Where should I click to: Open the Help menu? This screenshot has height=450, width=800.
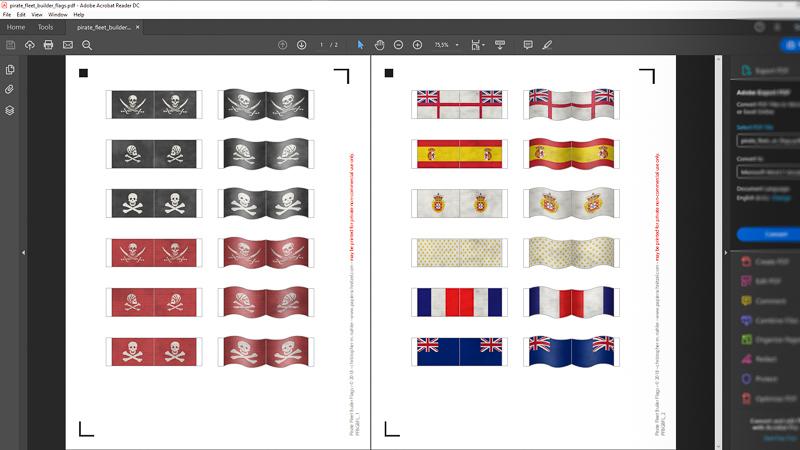[x=79, y=15]
